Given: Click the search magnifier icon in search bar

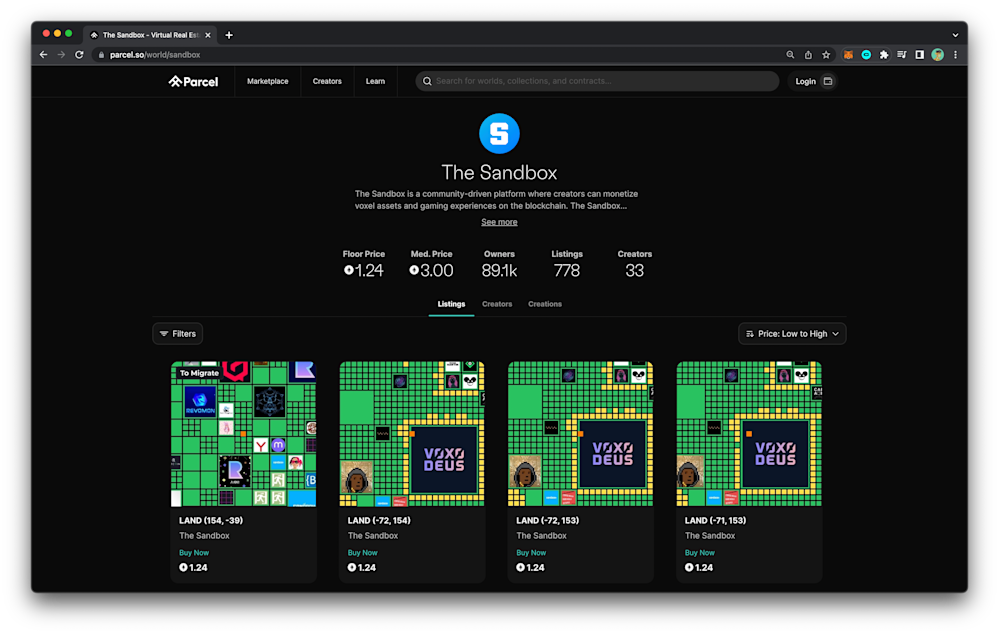Looking at the screenshot, I should coord(428,81).
